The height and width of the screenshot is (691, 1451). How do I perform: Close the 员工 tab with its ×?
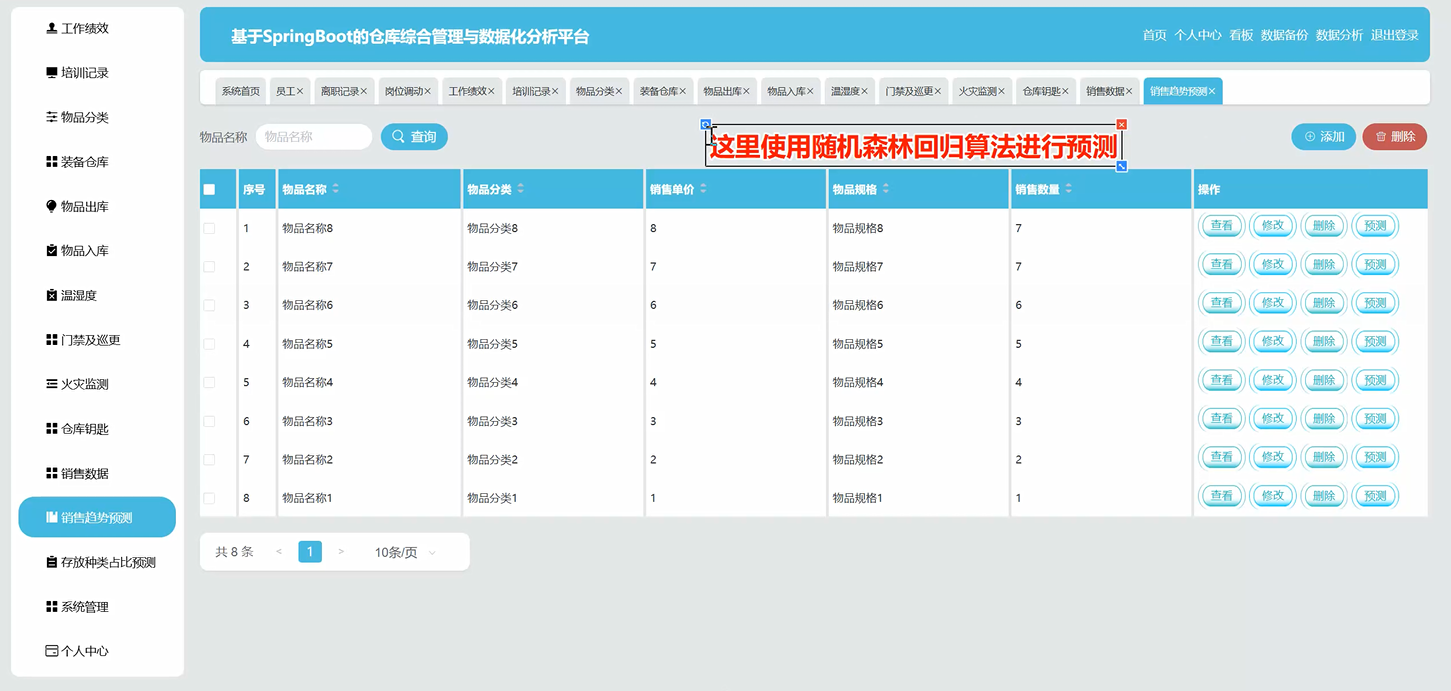click(x=300, y=91)
